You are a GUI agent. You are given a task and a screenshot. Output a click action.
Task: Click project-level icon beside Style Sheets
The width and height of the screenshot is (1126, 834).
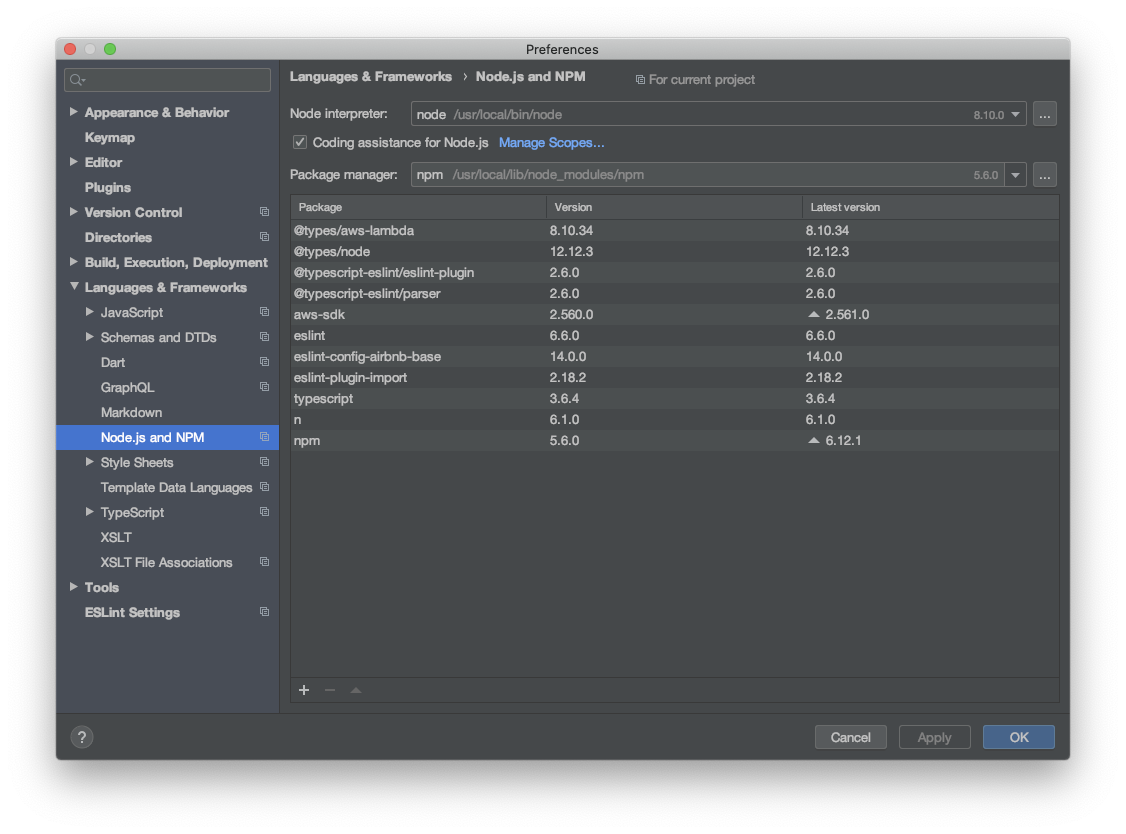(x=264, y=462)
